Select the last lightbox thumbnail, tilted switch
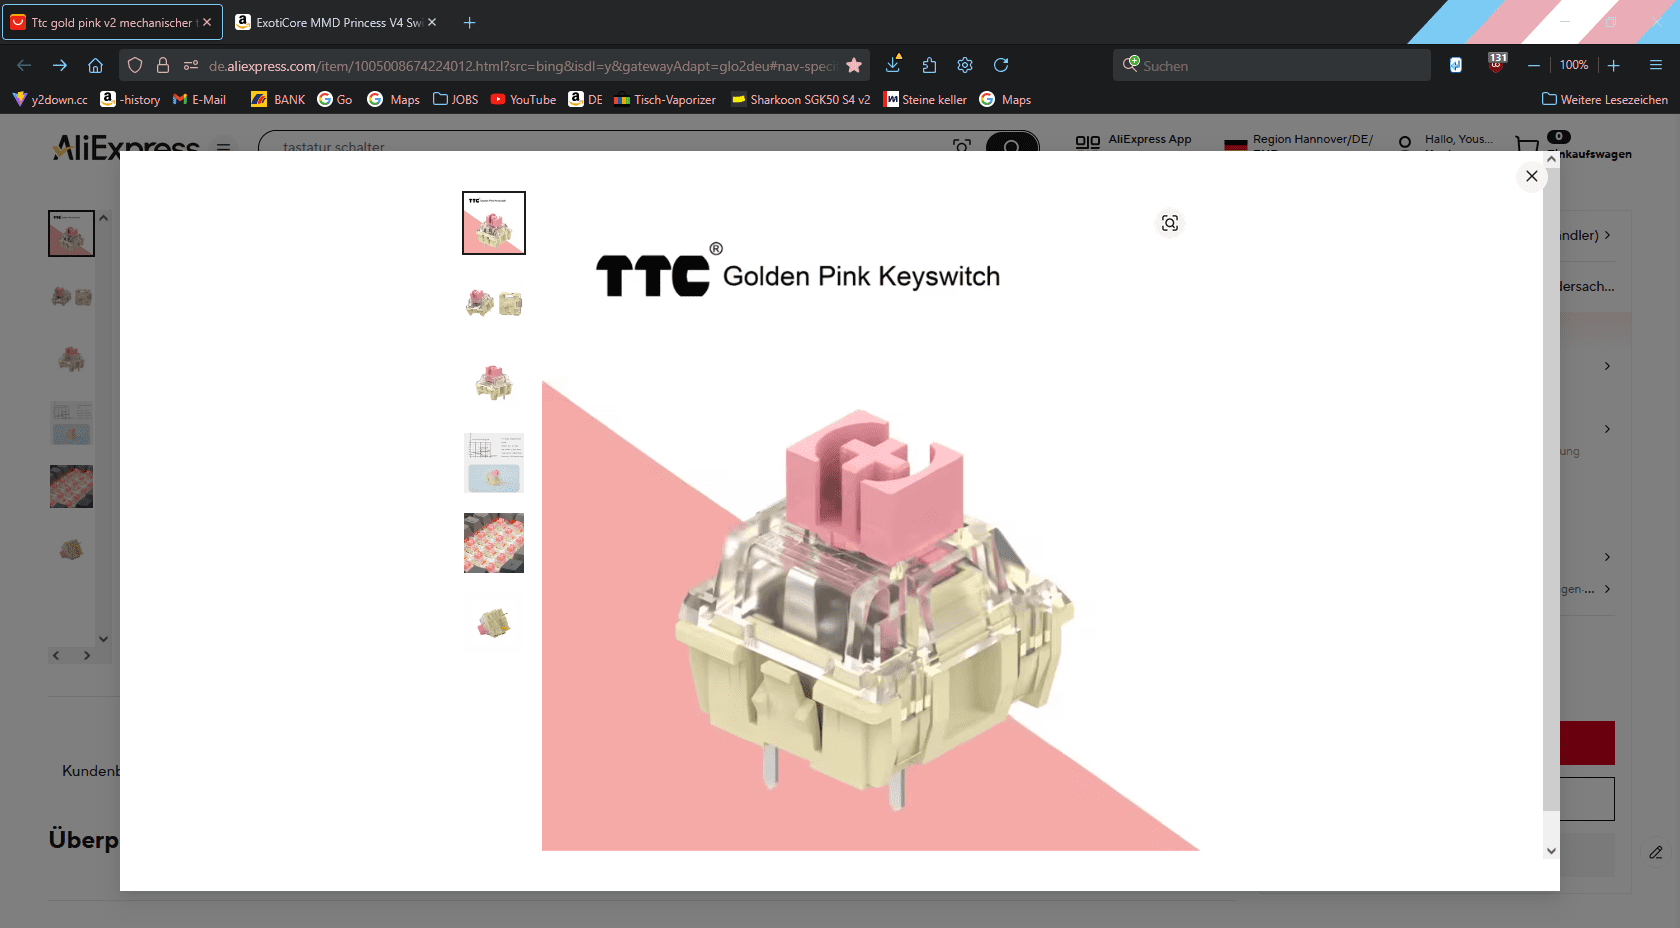 coord(494,623)
